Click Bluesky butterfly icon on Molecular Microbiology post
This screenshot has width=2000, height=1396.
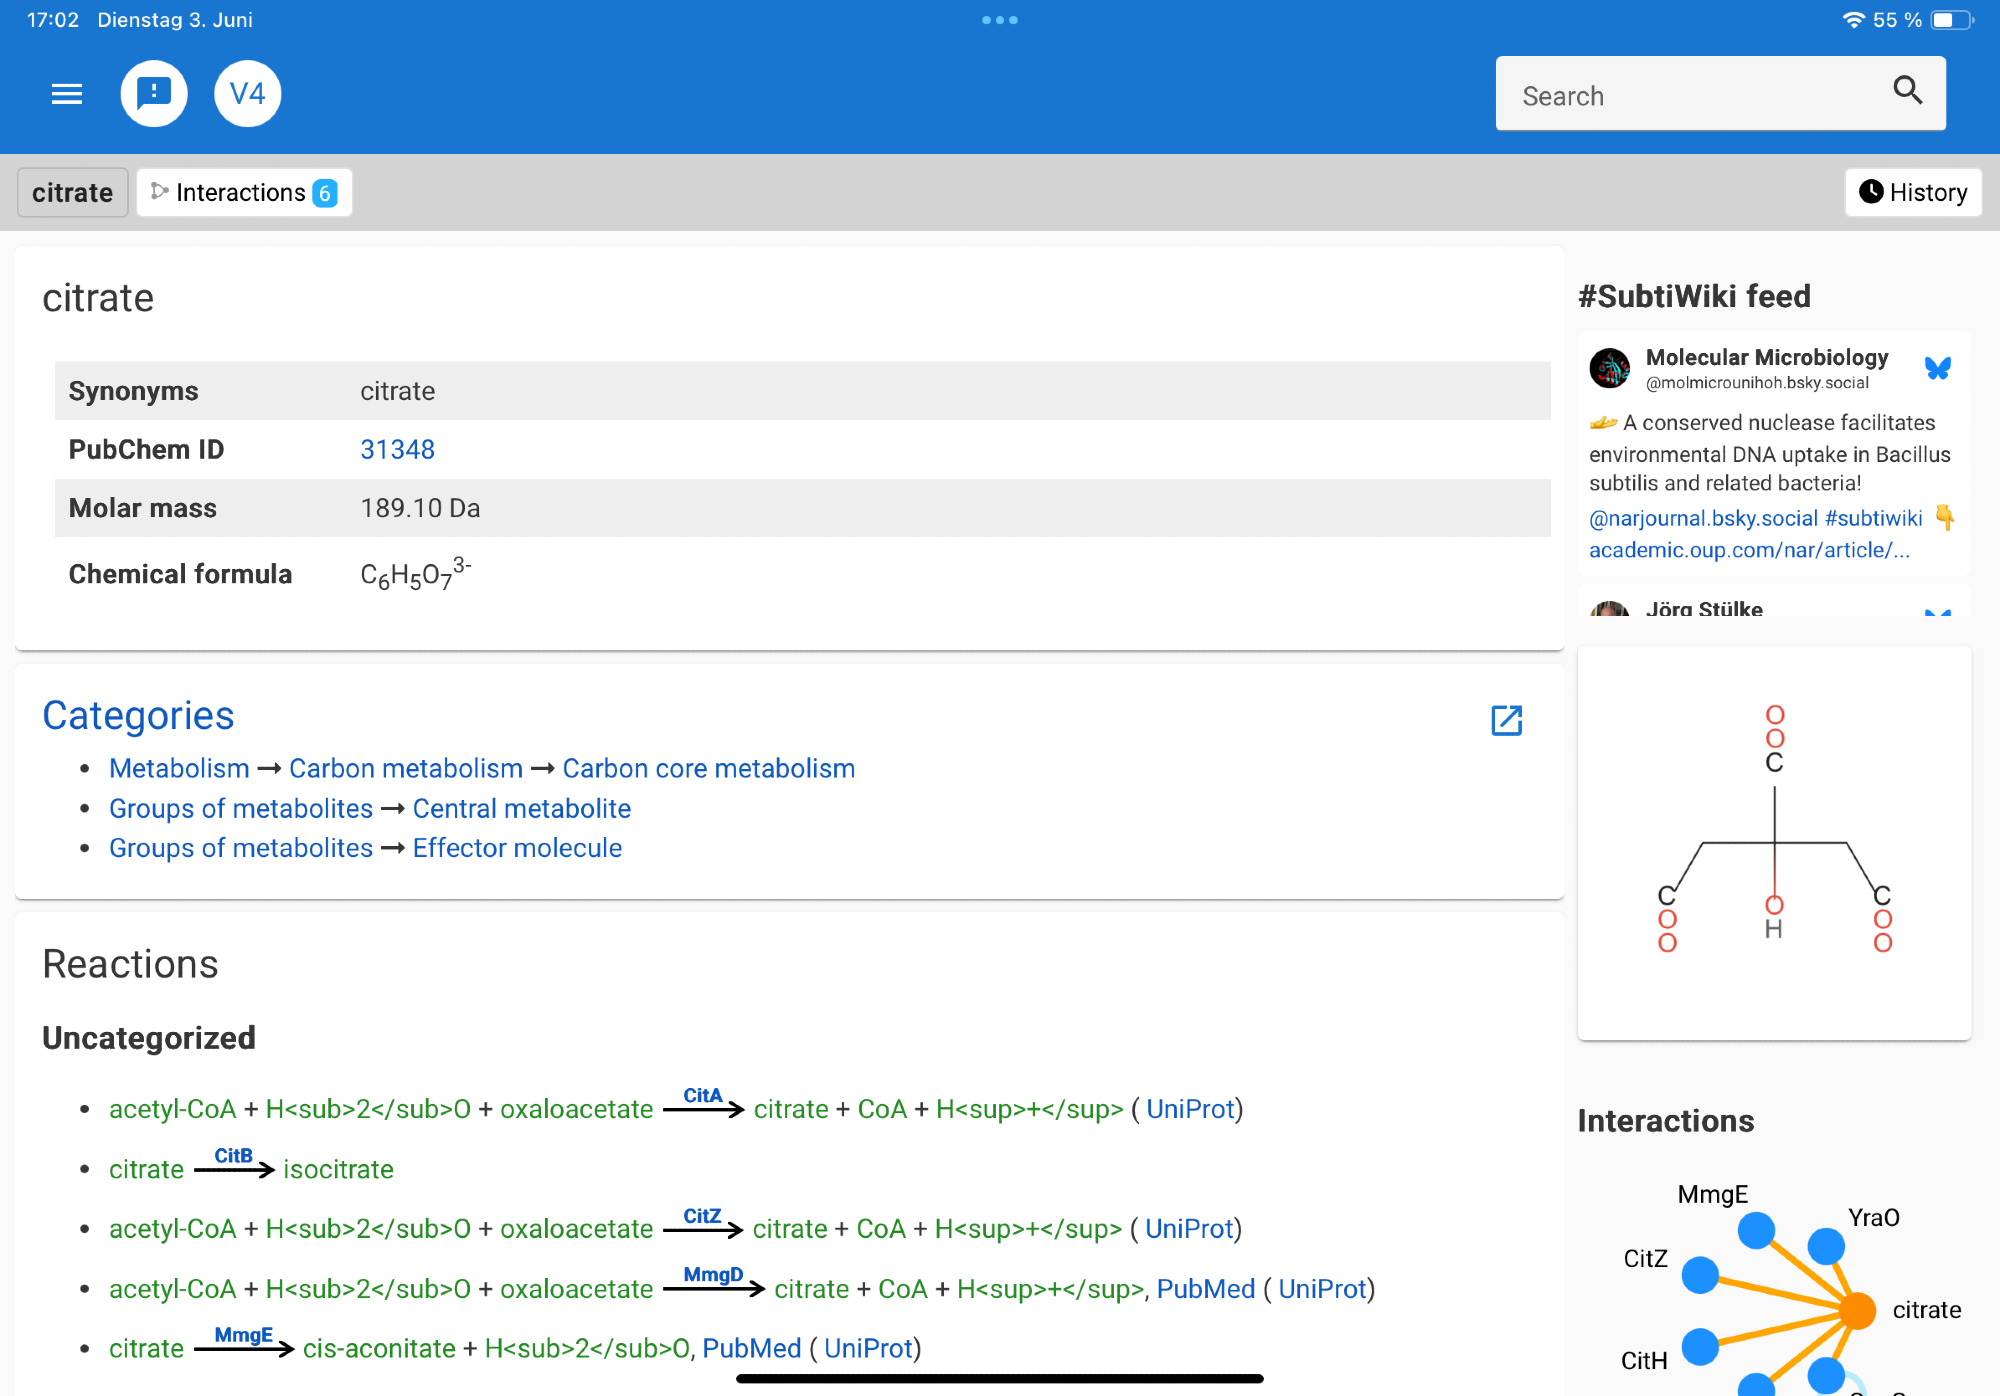pyautogui.click(x=1937, y=368)
